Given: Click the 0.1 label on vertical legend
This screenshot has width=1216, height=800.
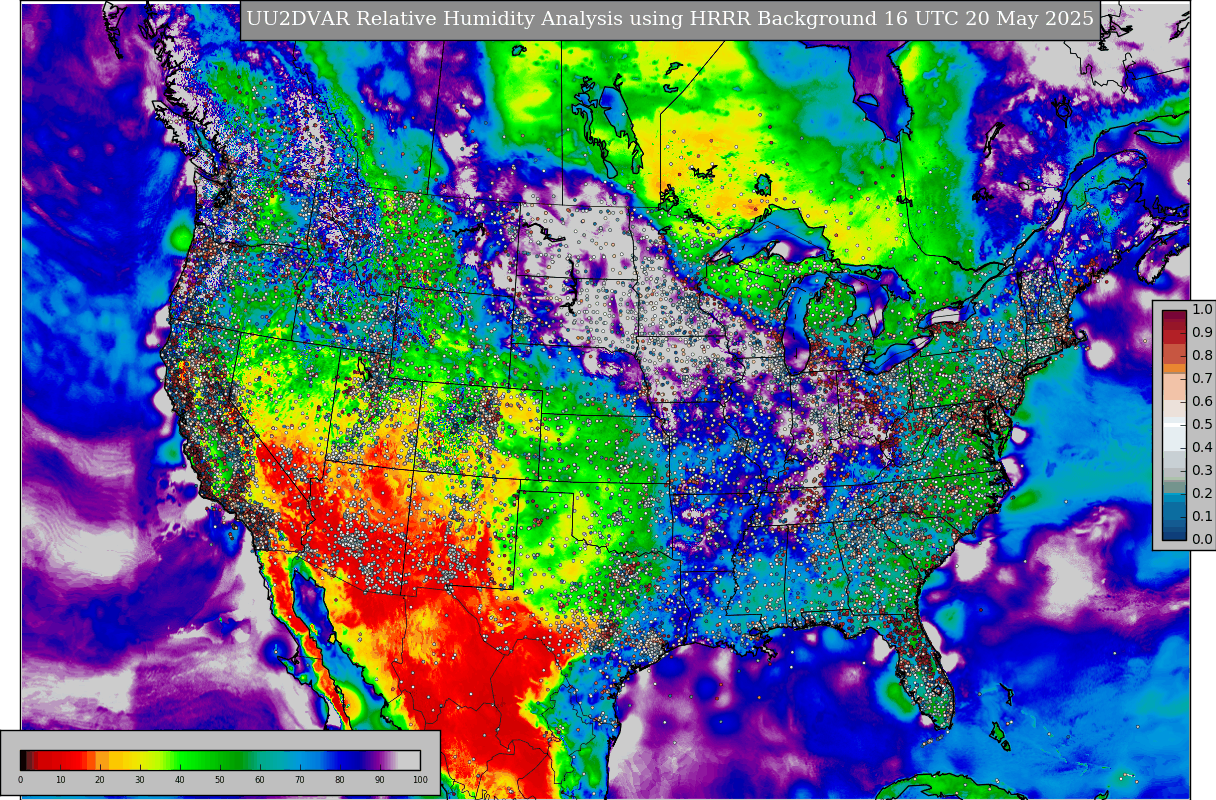Looking at the screenshot, I should [1203, 516].
